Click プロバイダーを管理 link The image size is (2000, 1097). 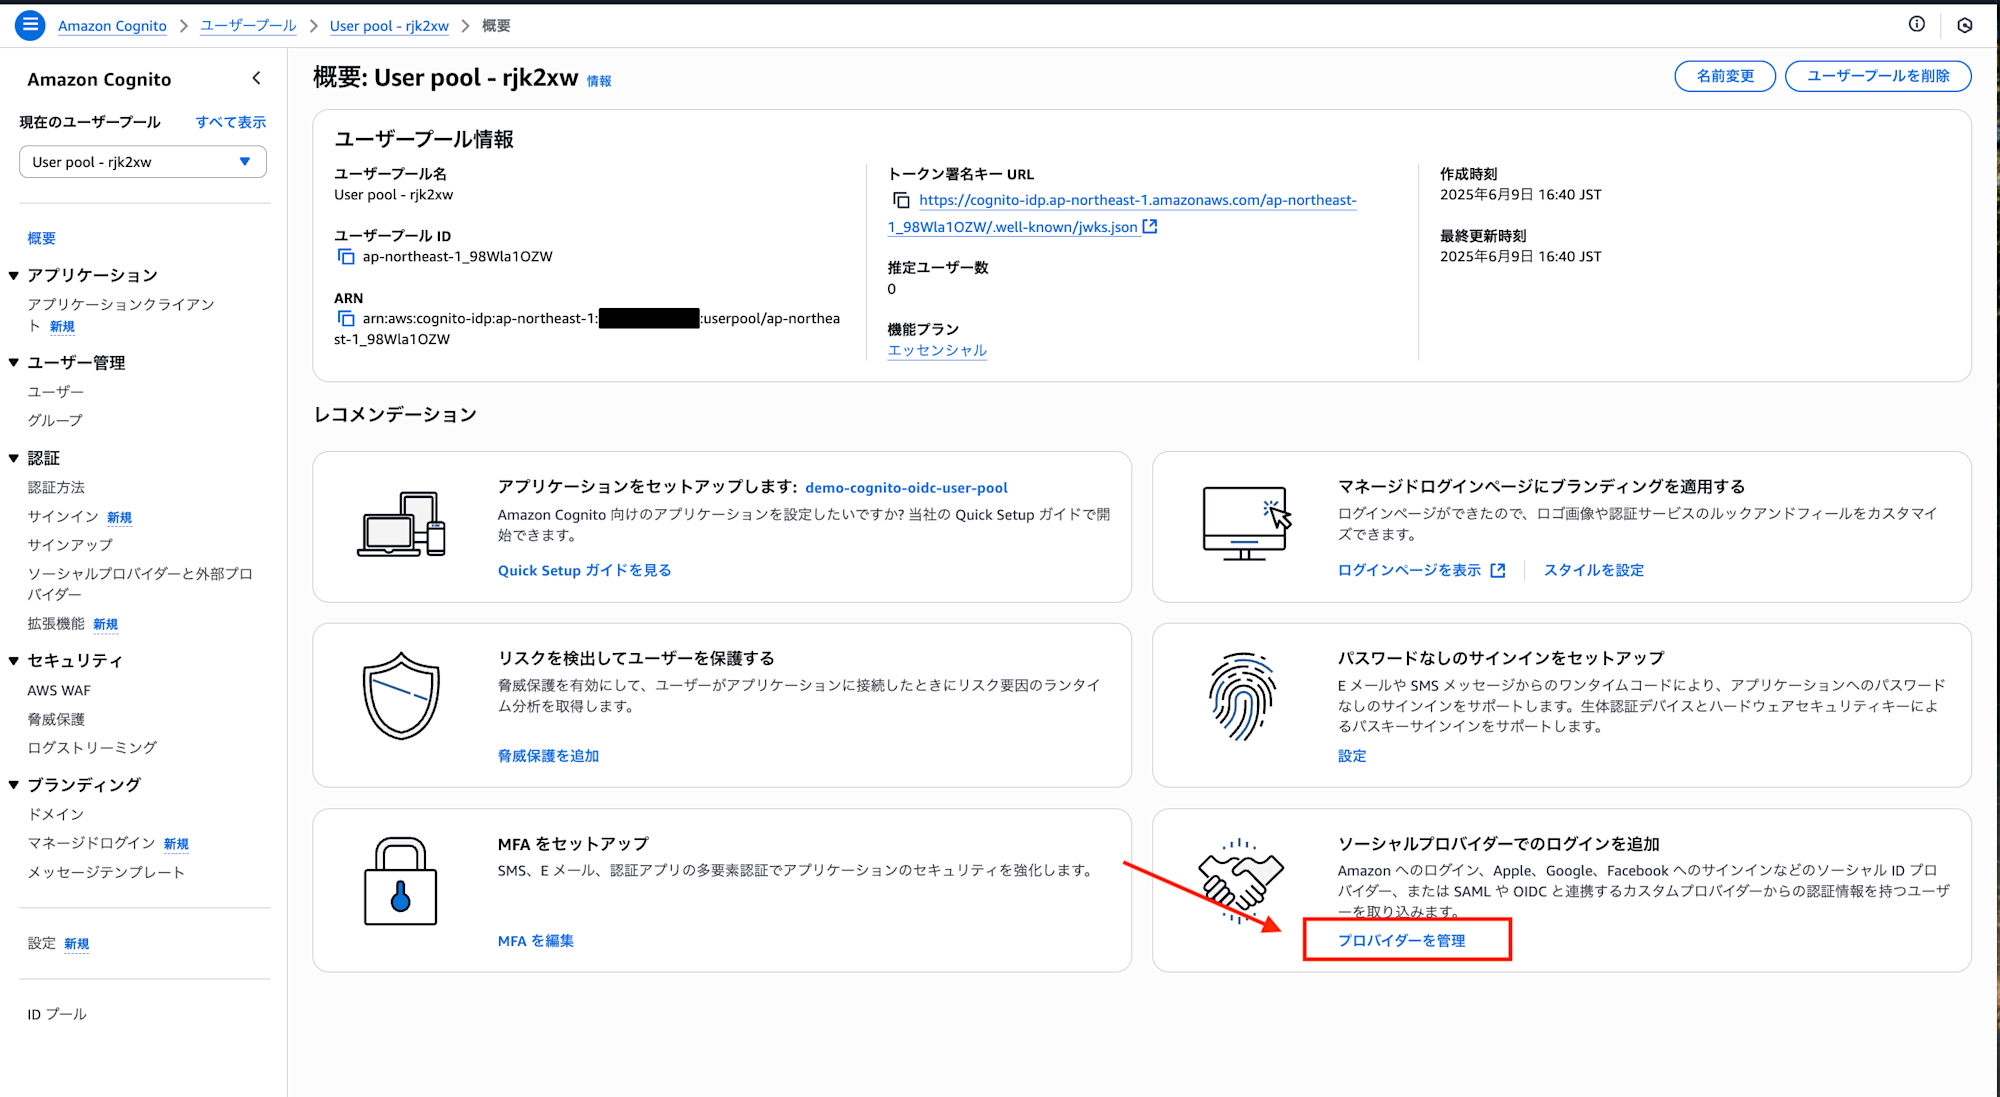point(1401,941)
